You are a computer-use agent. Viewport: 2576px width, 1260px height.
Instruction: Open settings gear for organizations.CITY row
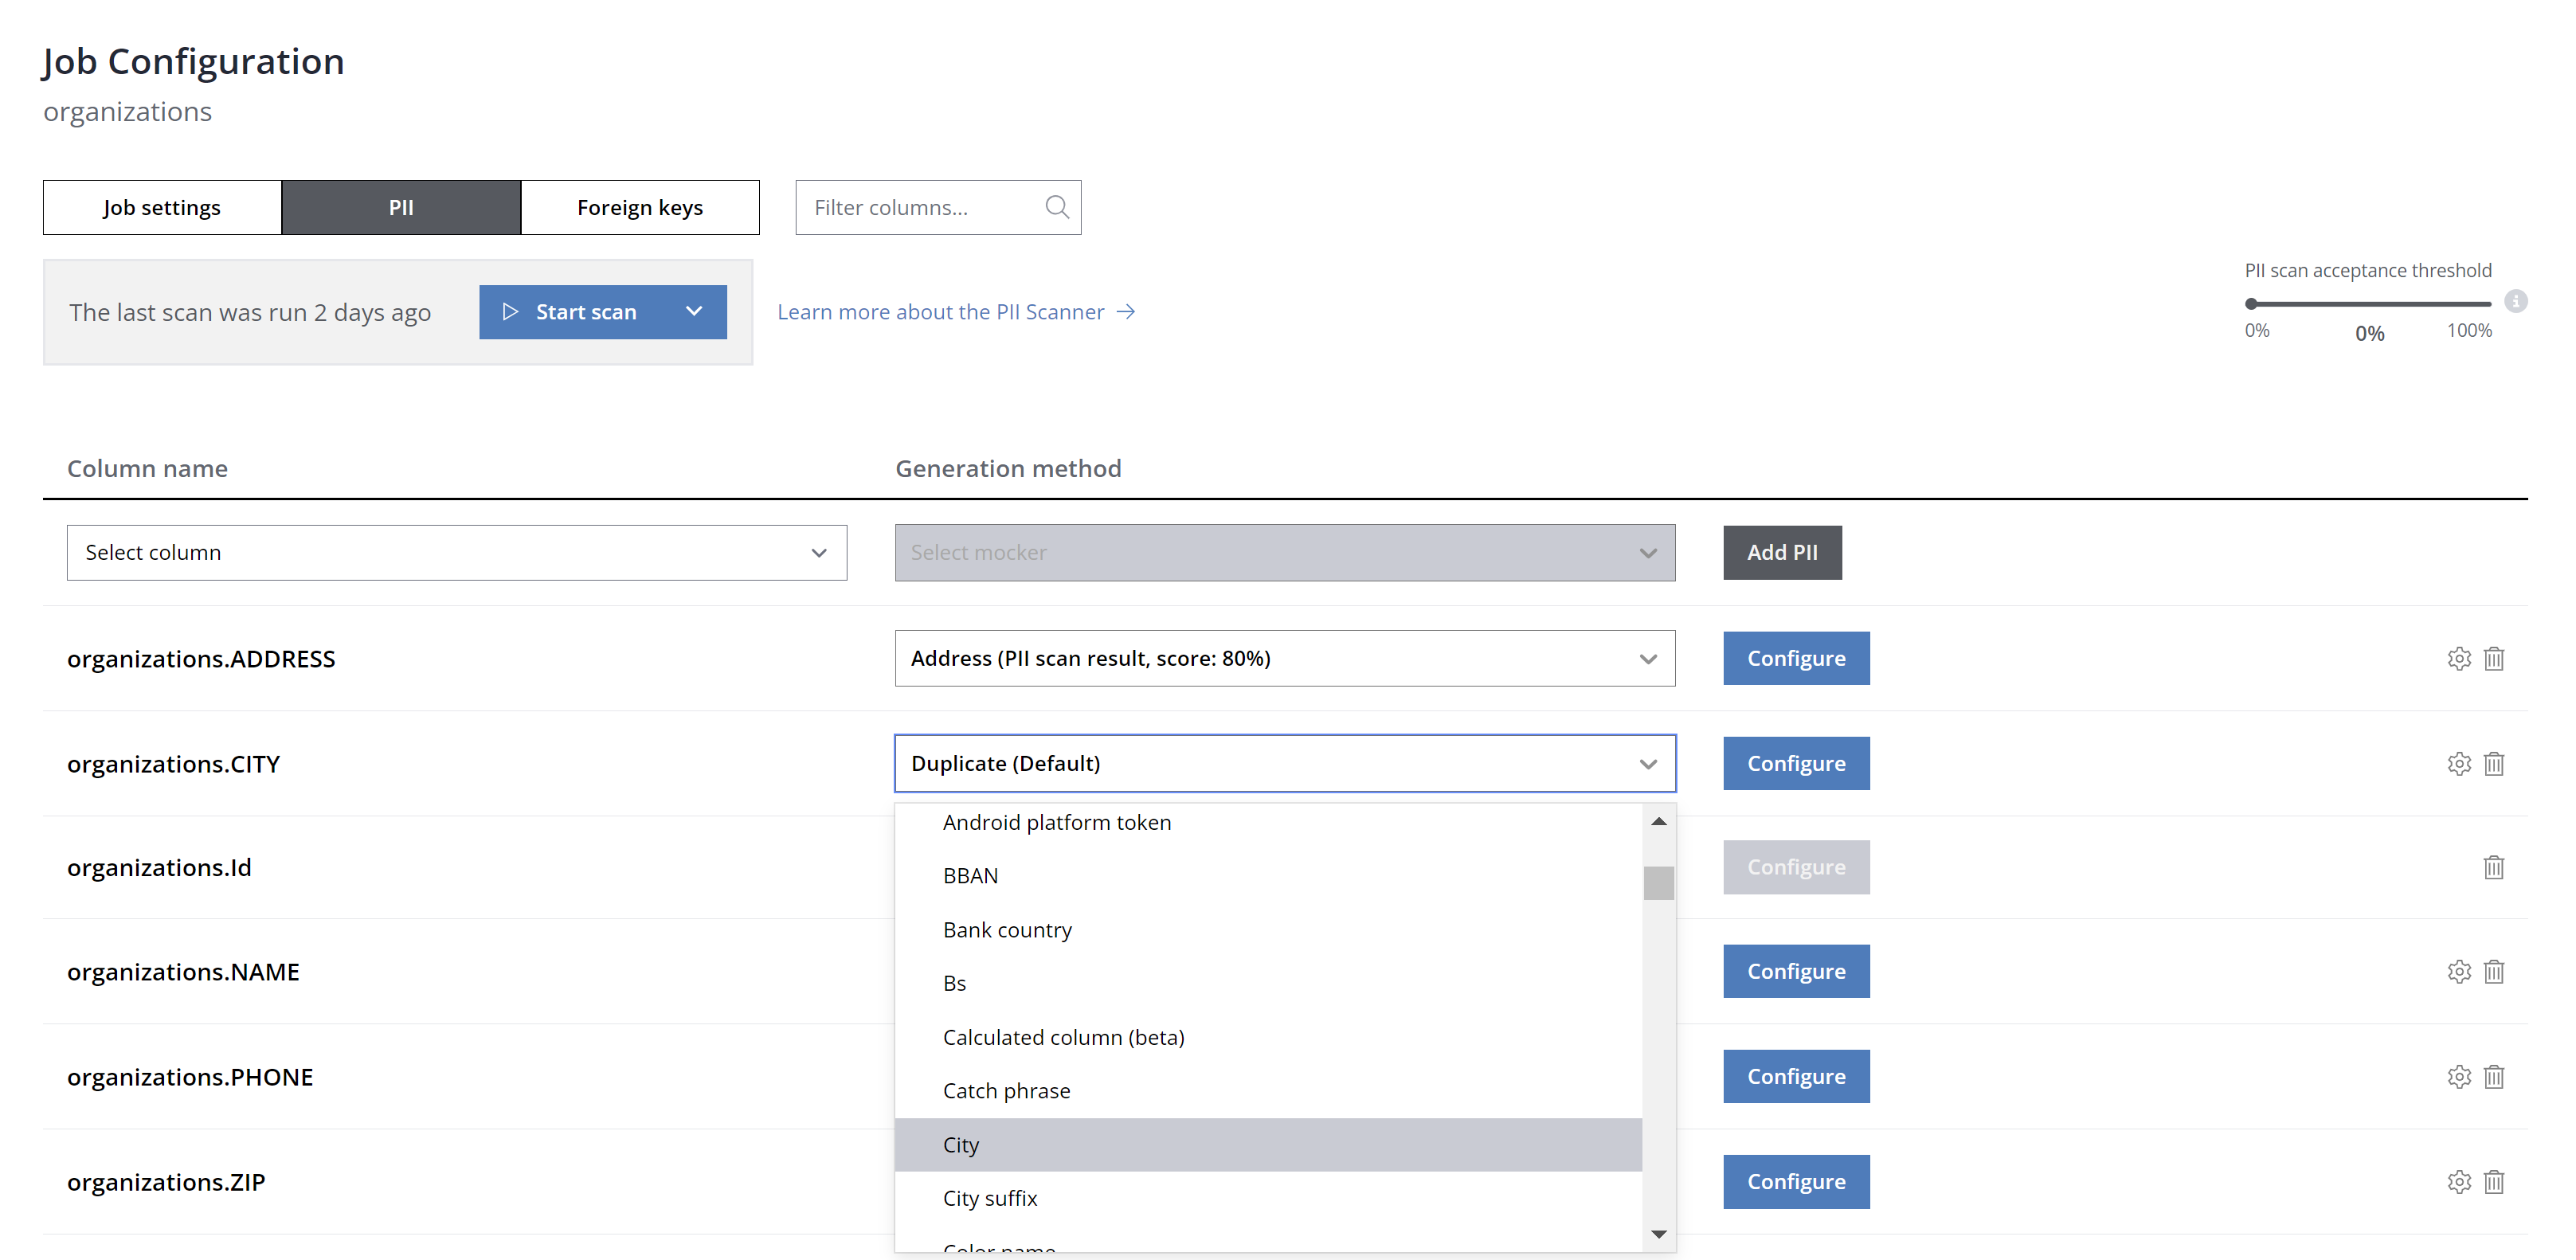point(2458,763)
